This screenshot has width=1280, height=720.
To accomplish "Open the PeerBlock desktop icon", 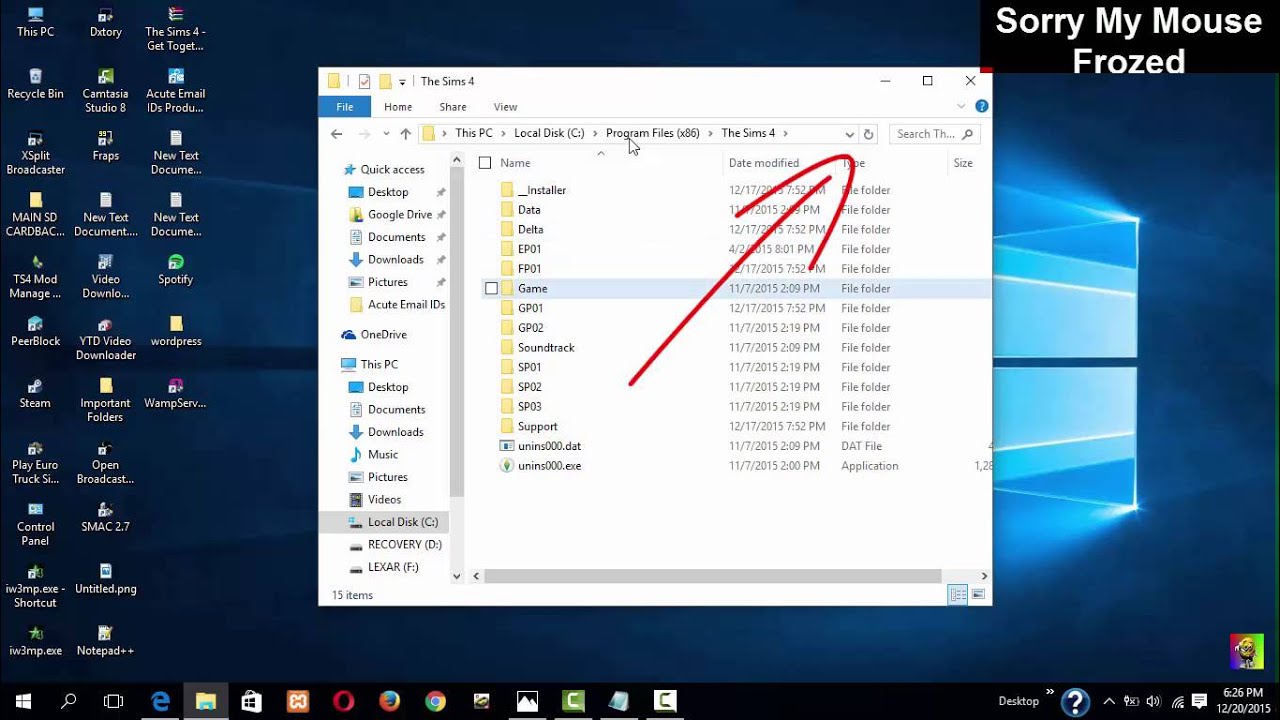I will click(x=35, y=331).
